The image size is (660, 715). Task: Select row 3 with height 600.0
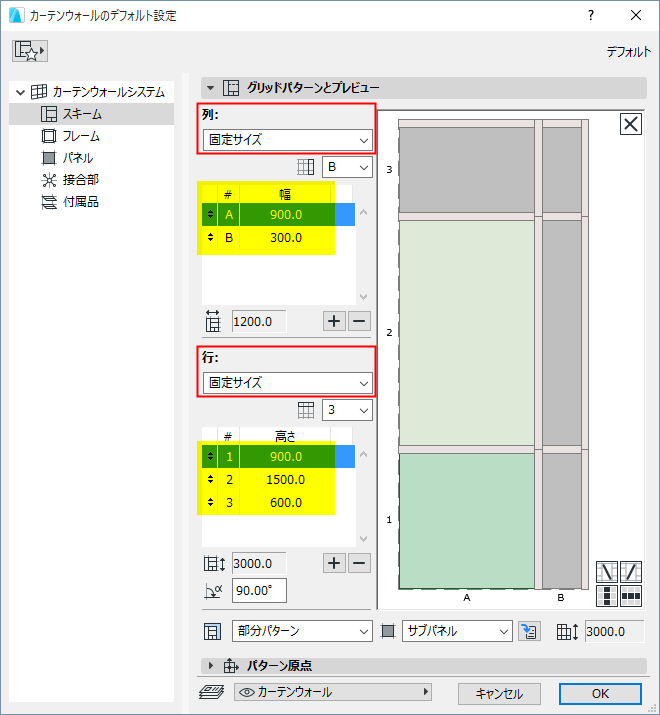tap(278, 503)
